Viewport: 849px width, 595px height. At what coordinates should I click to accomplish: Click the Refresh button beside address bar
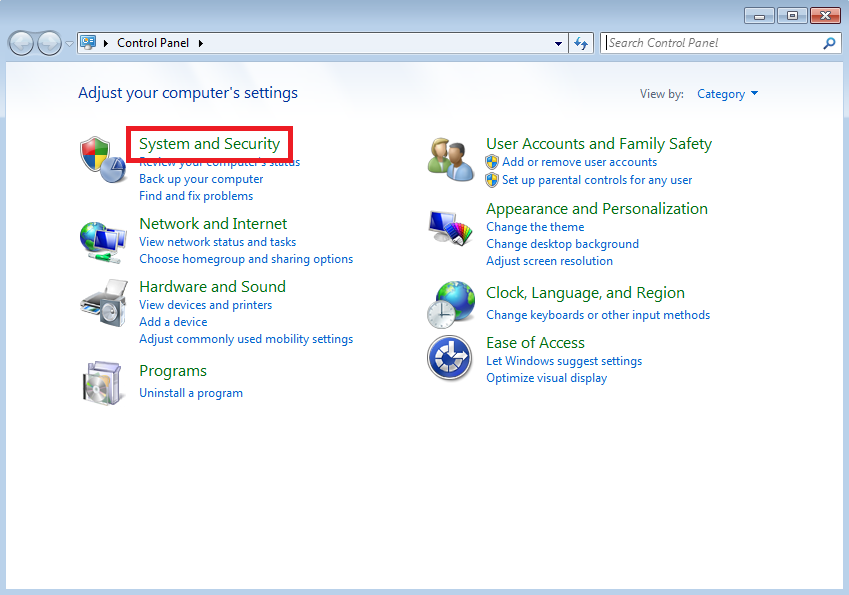click(x=581, y=43)
